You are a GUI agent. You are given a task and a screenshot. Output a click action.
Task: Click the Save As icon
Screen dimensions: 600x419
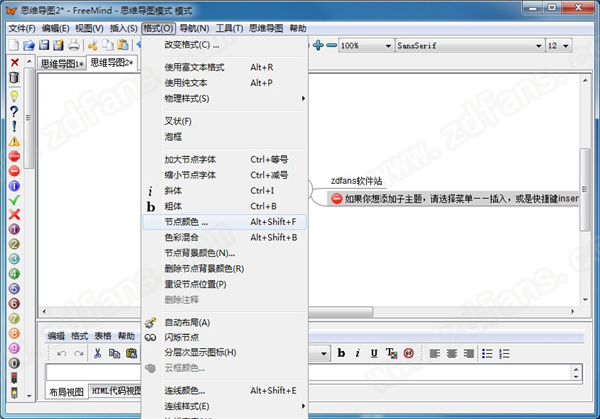coord(58,45)
